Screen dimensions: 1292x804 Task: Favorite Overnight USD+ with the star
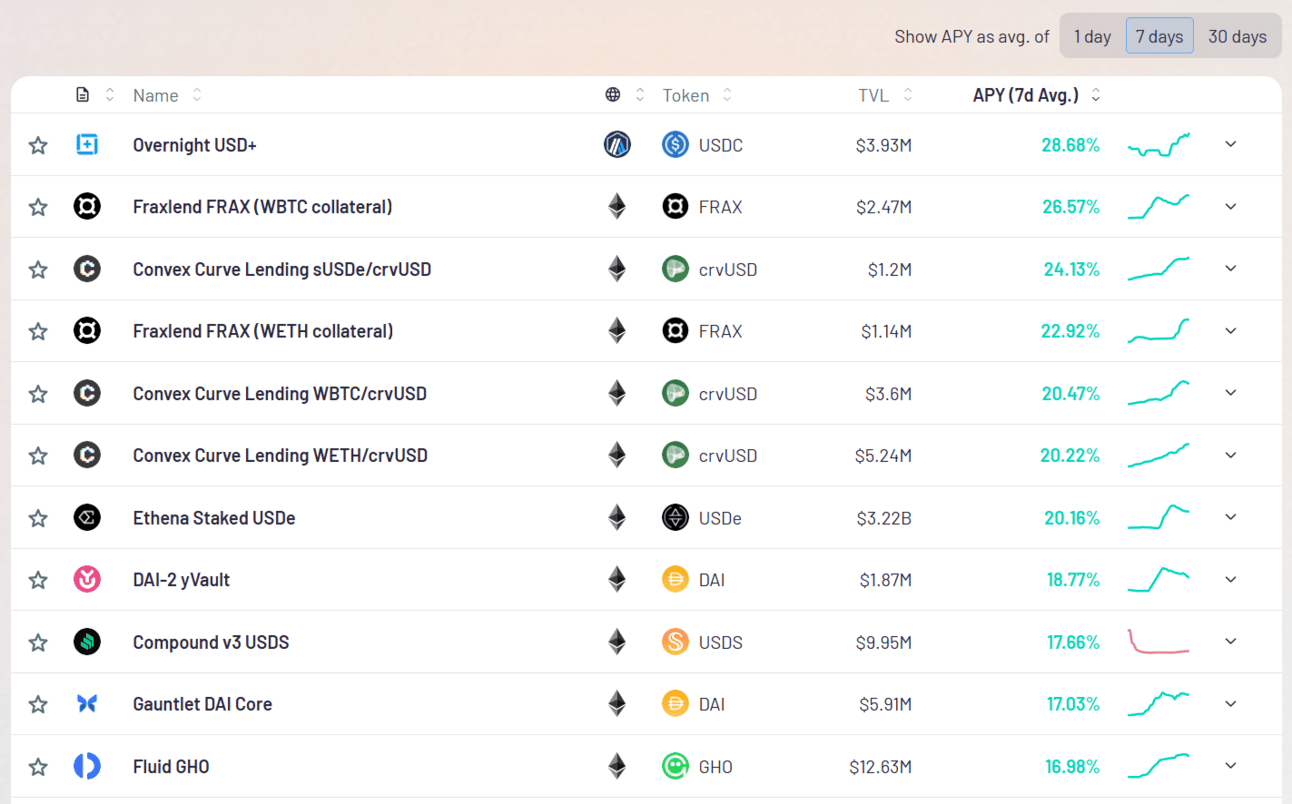pyautogui.click(x=38, y=146)
